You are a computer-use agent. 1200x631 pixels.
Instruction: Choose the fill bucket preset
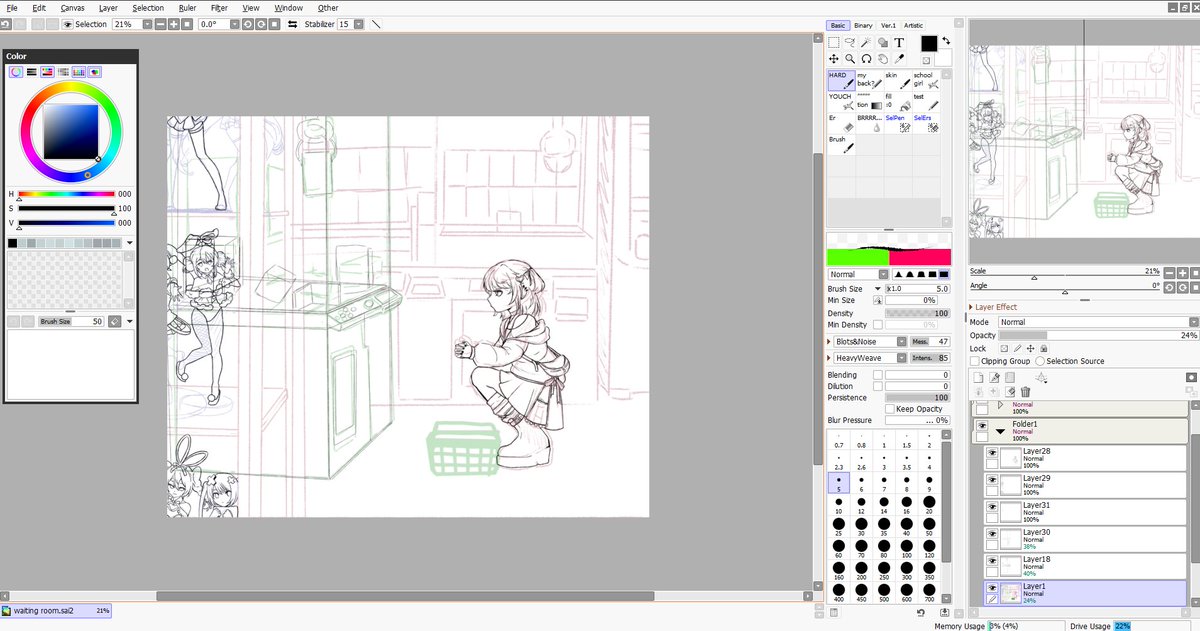pyautogui.click(x=897, y=102)
